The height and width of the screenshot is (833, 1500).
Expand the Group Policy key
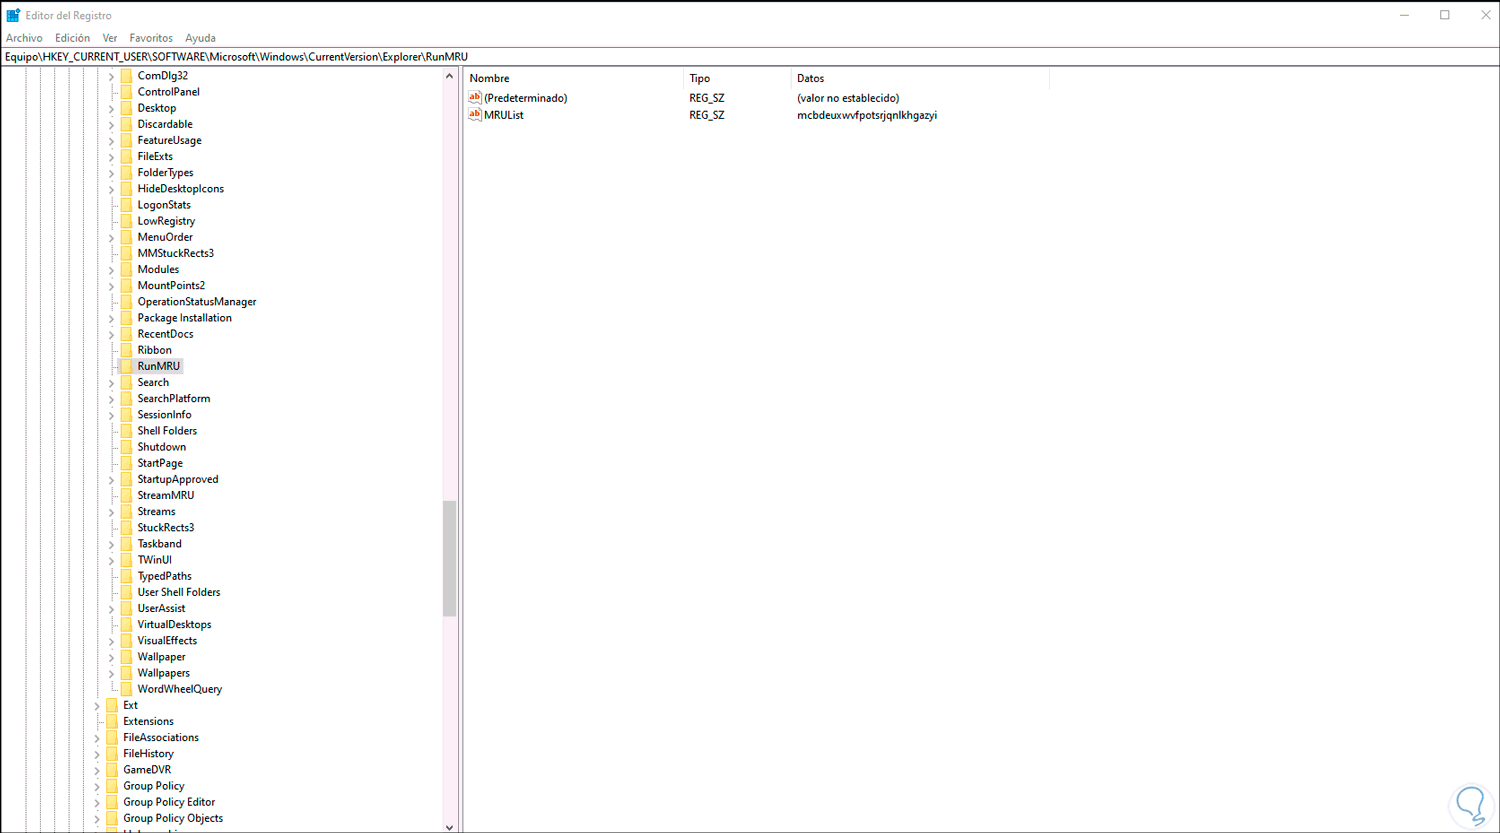pos(97,785)
